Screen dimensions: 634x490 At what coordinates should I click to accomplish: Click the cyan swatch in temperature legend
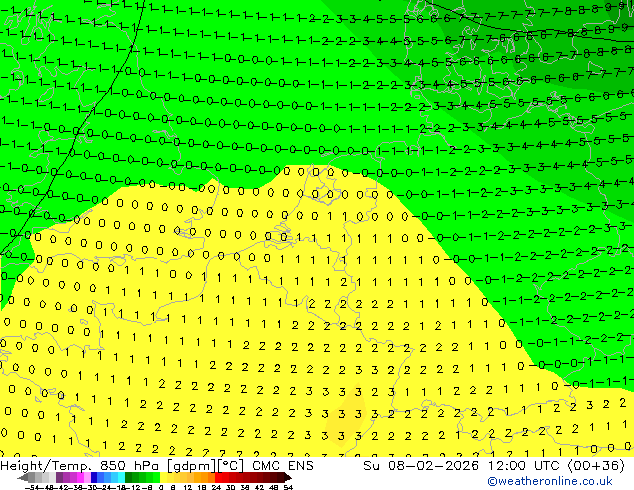click(121, 478)
